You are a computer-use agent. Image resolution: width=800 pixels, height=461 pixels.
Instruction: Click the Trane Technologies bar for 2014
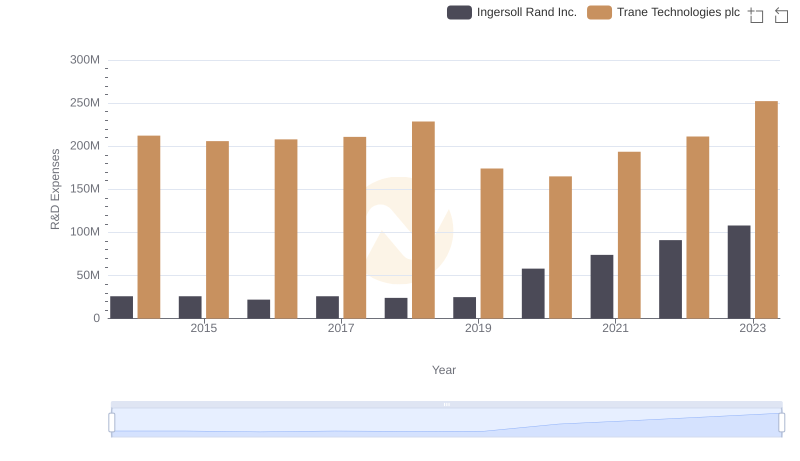click(x=149, y=227)
